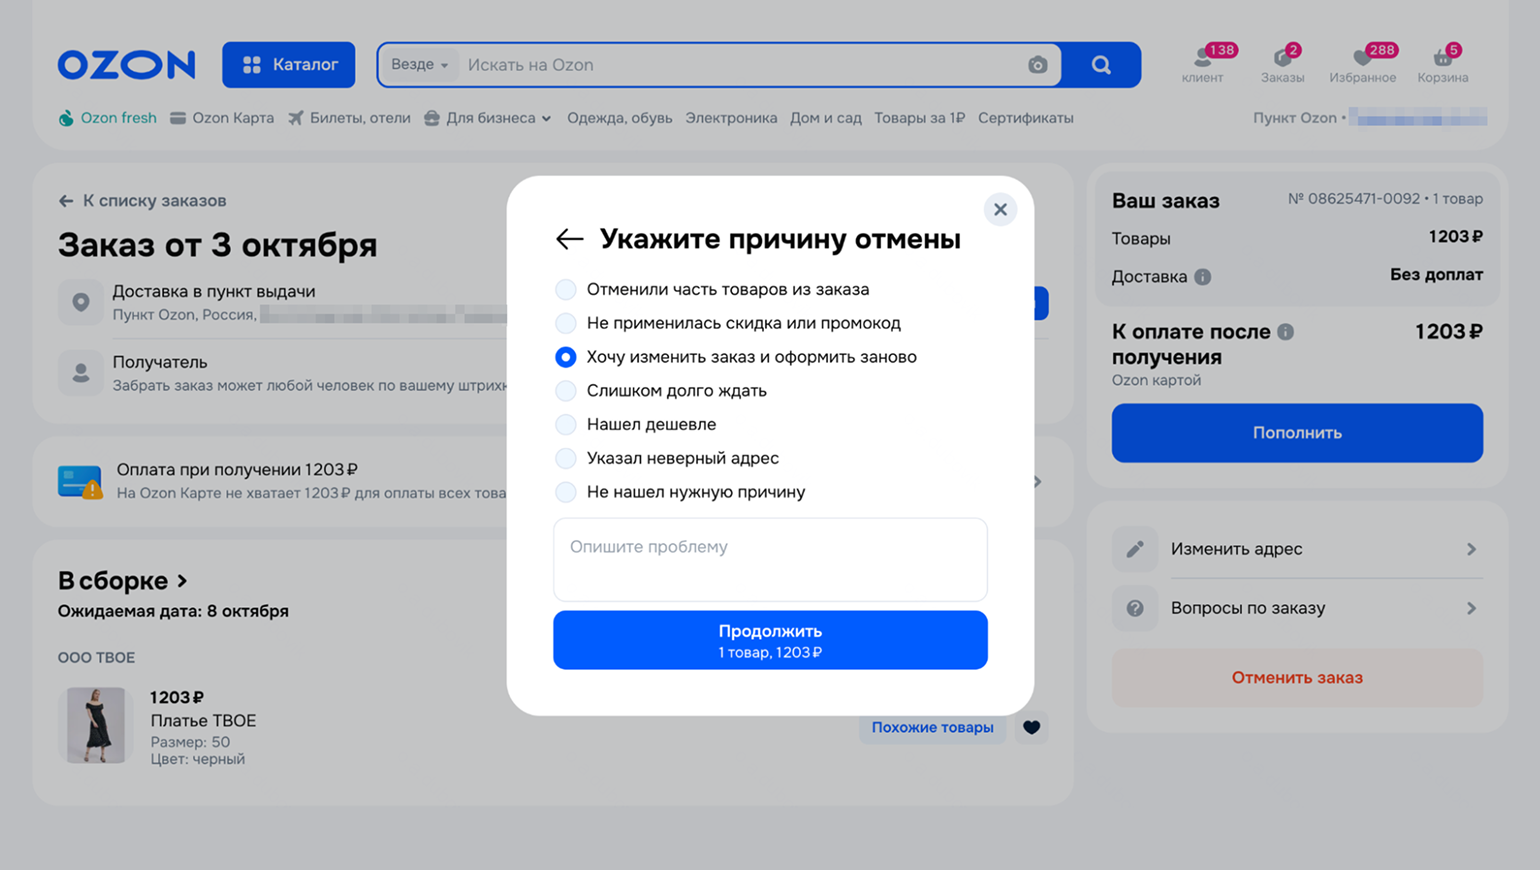Click the Продолжить button

point(770,640)
